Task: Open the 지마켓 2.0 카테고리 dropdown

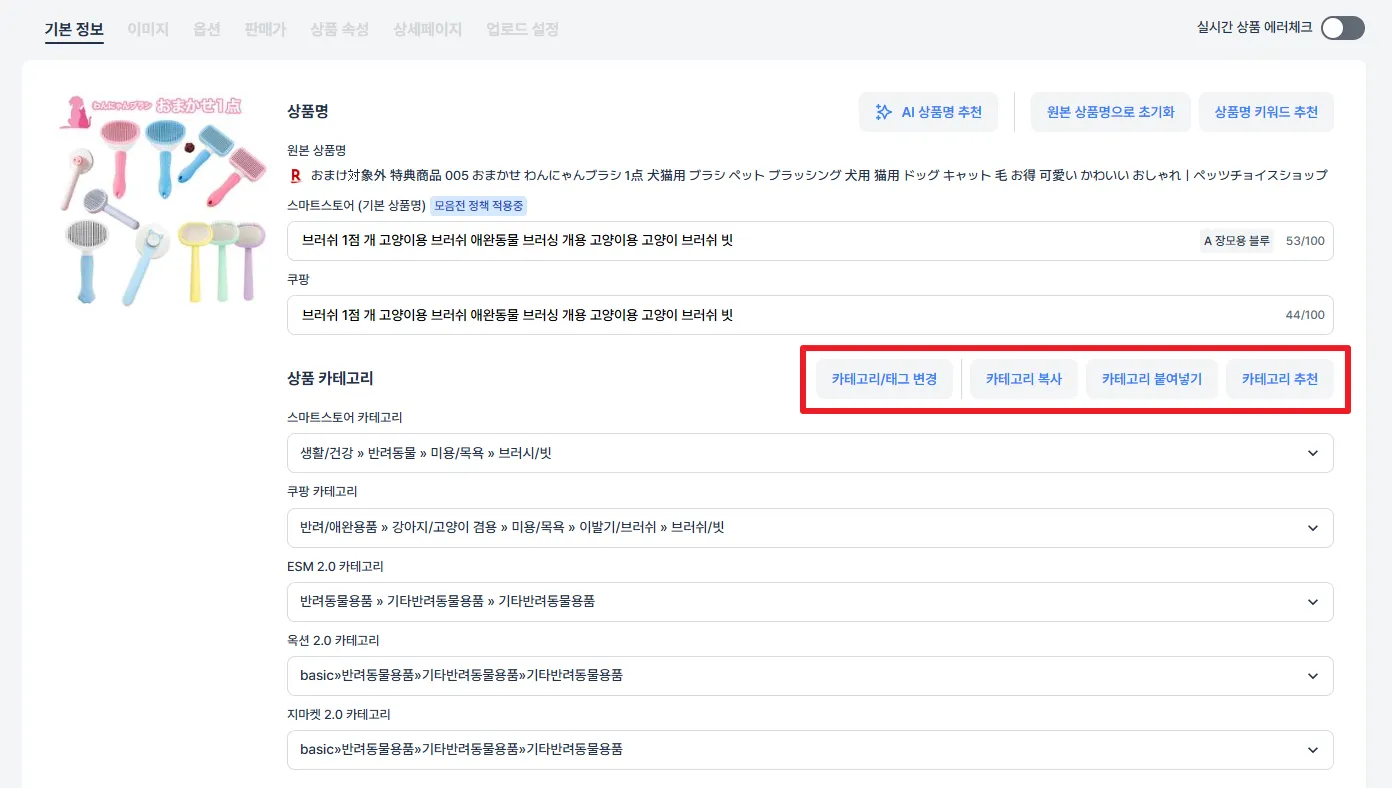Action: click(x=810, y=749)
